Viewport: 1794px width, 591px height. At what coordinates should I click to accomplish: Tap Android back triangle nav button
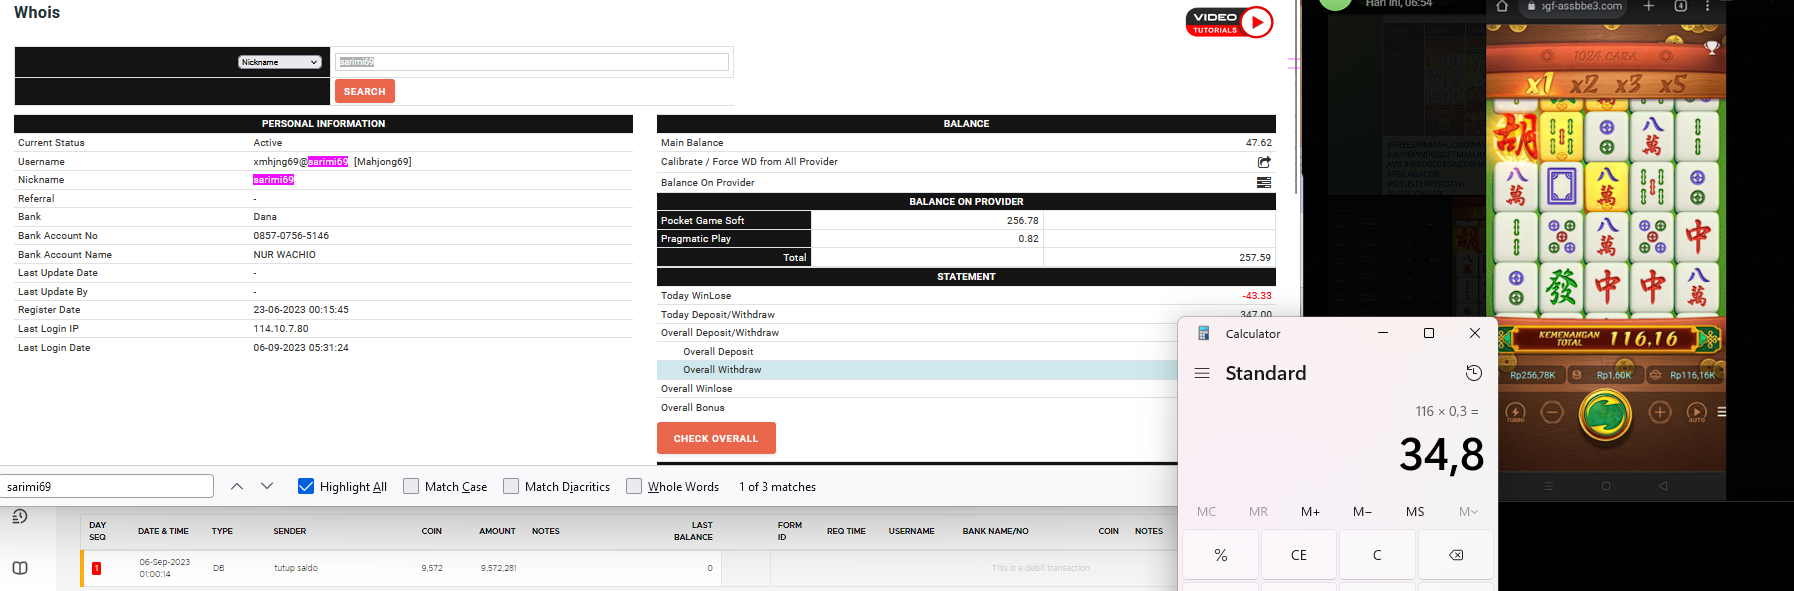point(1663,486)
